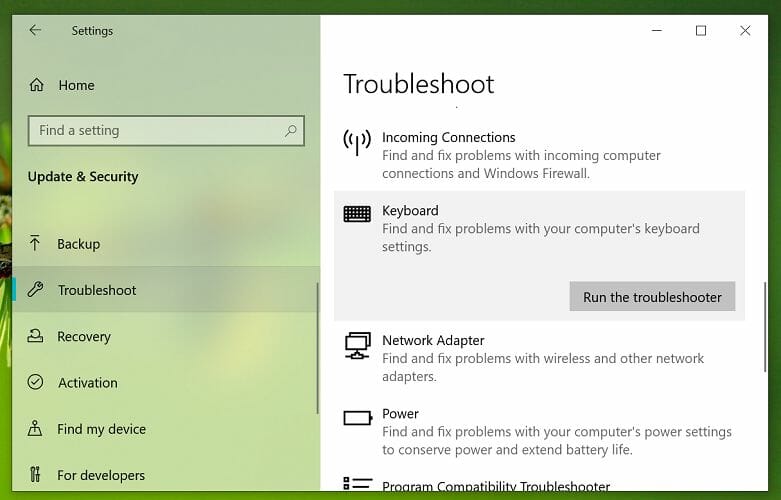Open the Recovery section
Viewport: 781px width, 500px height.
[164, 336]
